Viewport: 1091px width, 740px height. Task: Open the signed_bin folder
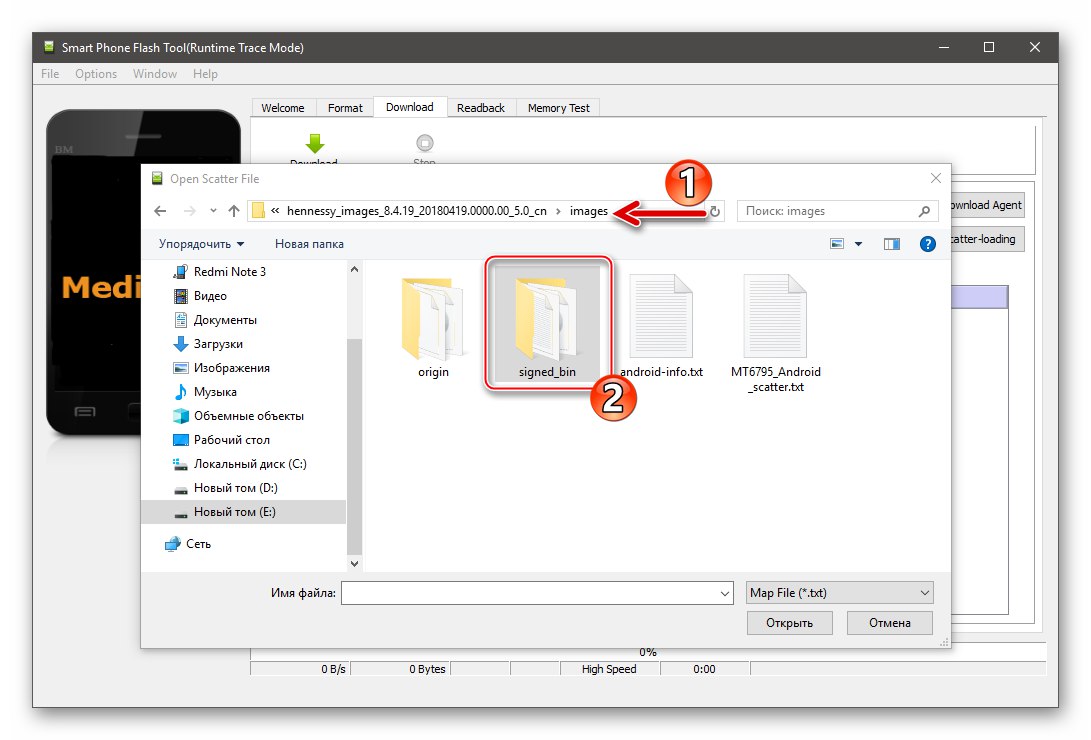click(x=547, y=325)
